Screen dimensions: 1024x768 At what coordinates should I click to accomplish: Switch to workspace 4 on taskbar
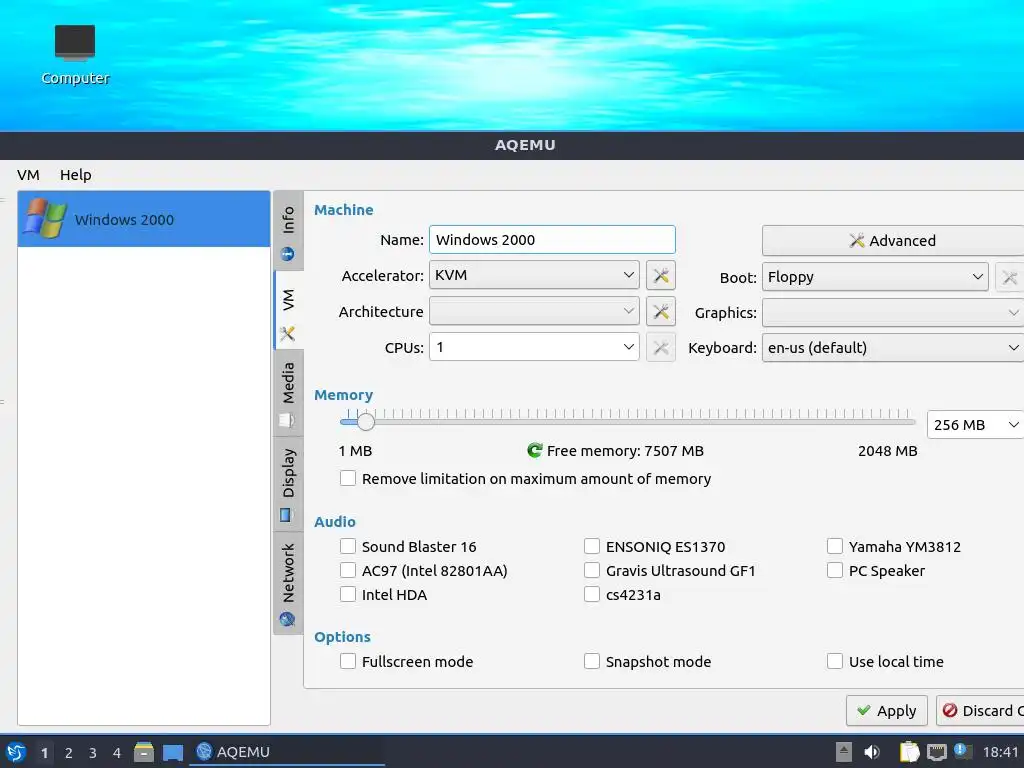click(117, 753)
